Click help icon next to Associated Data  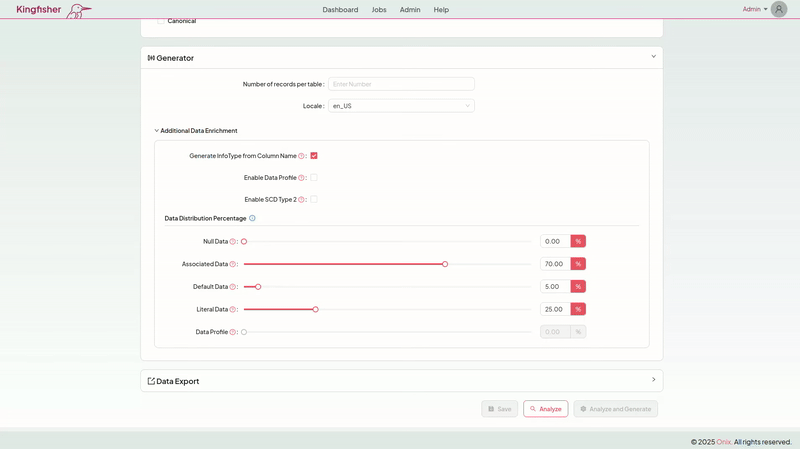pos(233,264)
